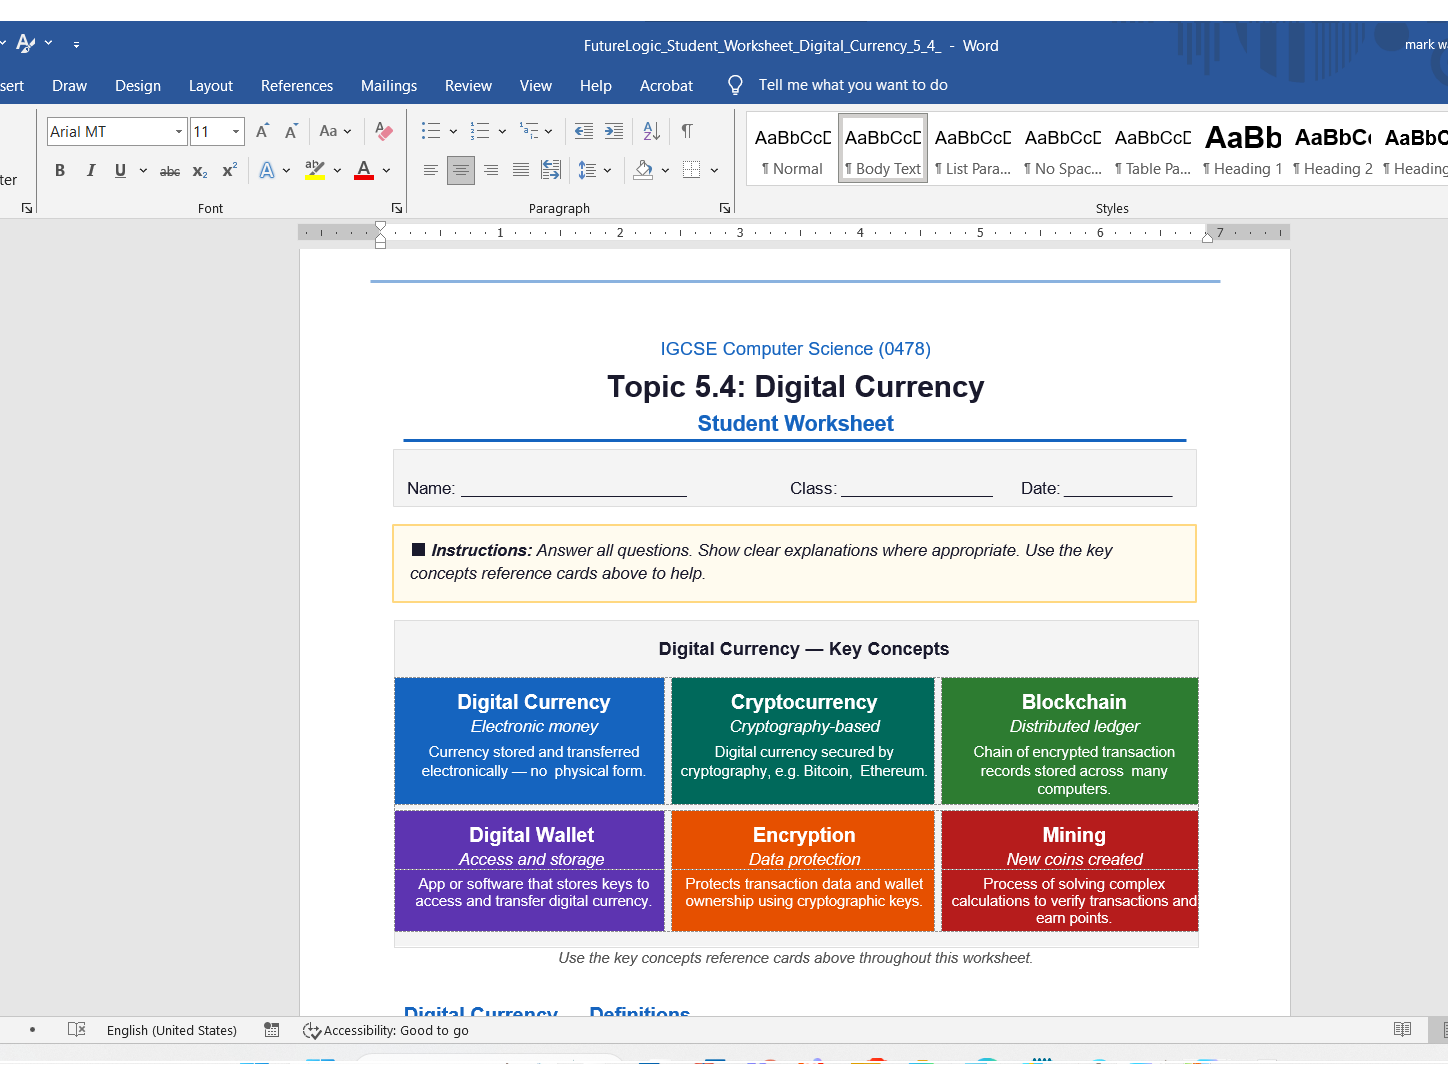Align text left
1448x1086 pixels.
tap(431, 171)
